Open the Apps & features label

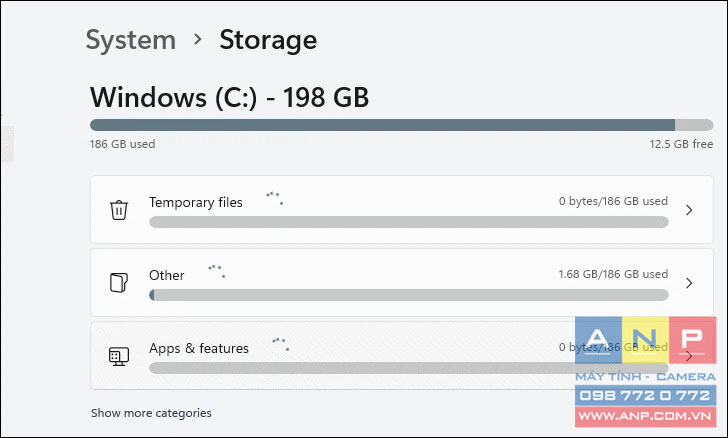[x=199, y=348]
